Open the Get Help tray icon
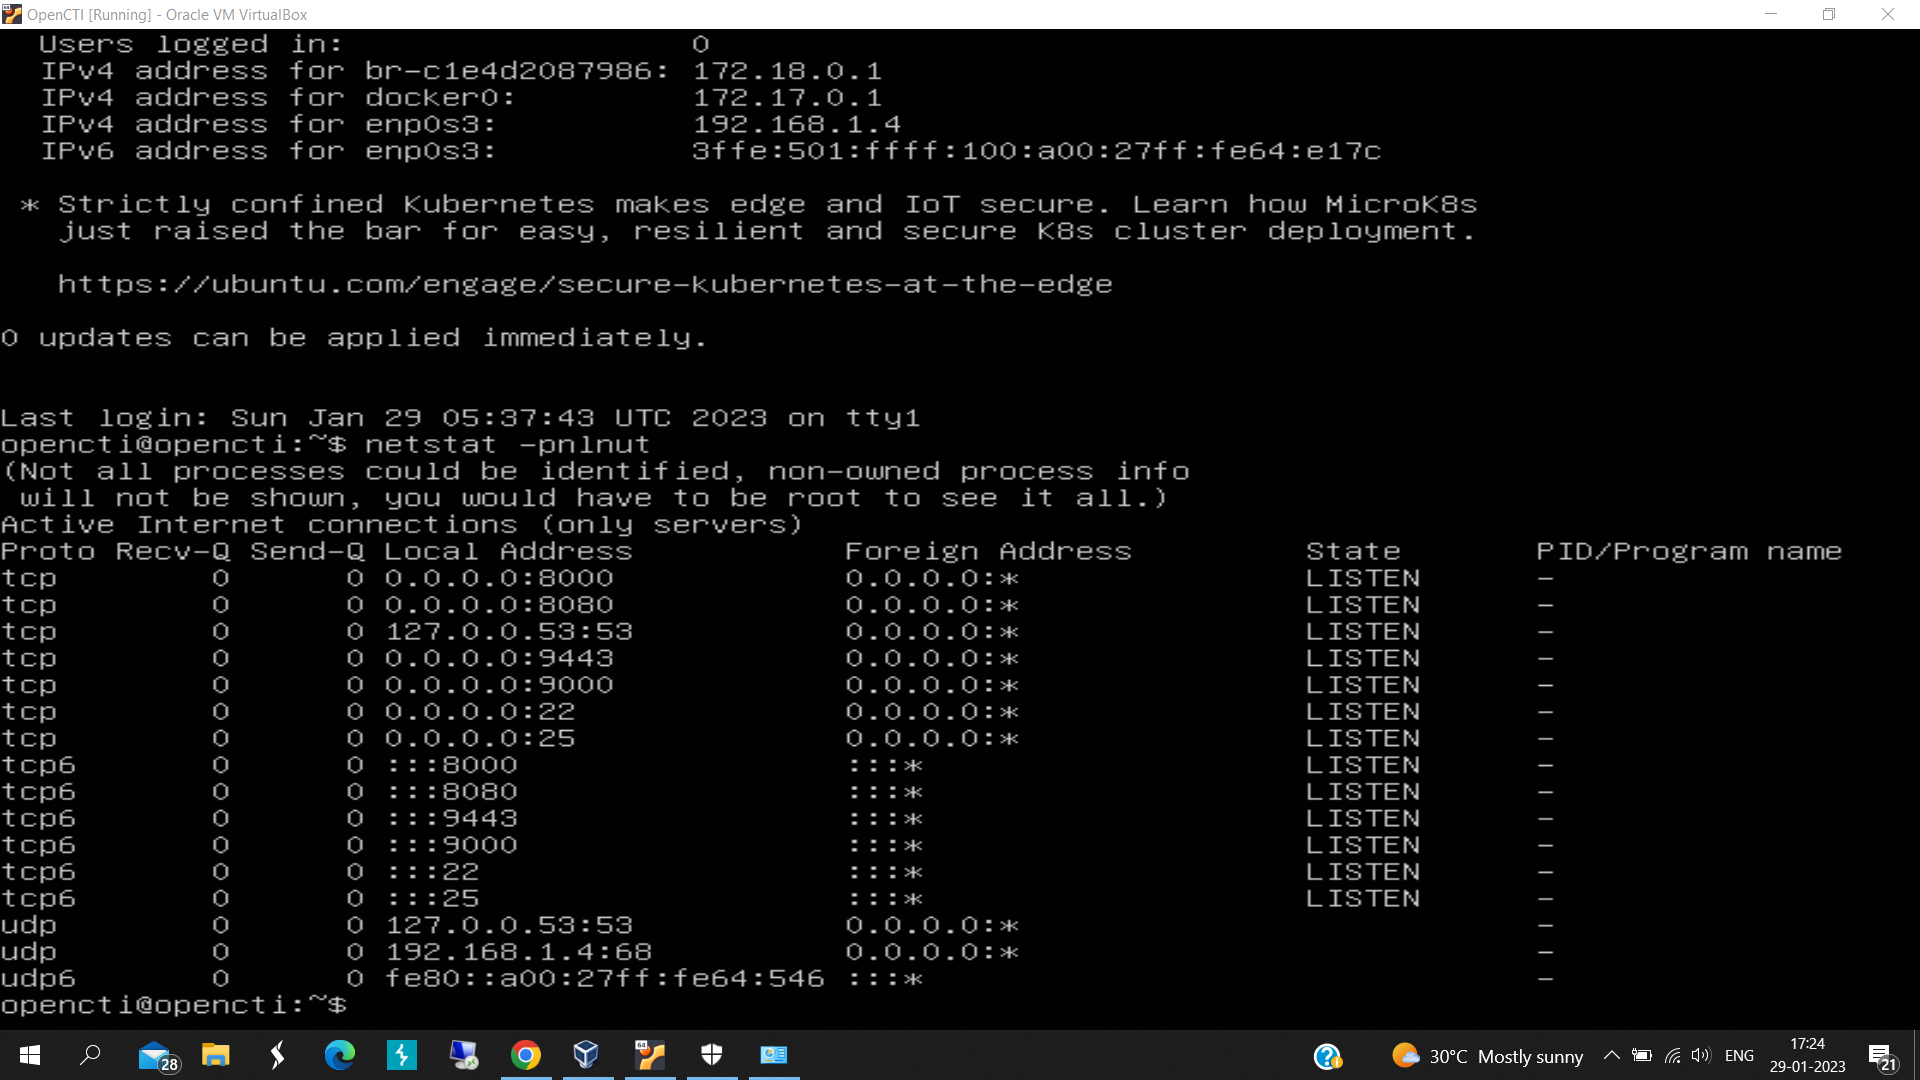 pyautogui.click(x=1327, y=1056)
